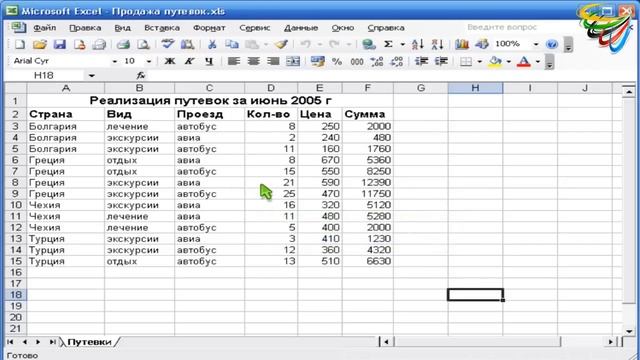Open the Сервис menu

pyautogui.click(x=255, y=28)
